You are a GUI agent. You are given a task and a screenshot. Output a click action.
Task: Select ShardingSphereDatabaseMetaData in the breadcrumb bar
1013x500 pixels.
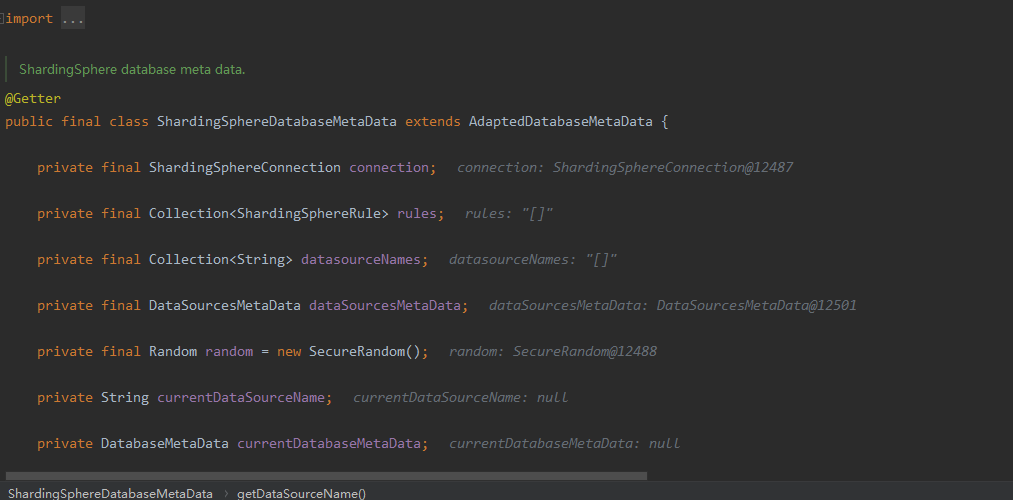pyautogui.click(x=110, y=494)
